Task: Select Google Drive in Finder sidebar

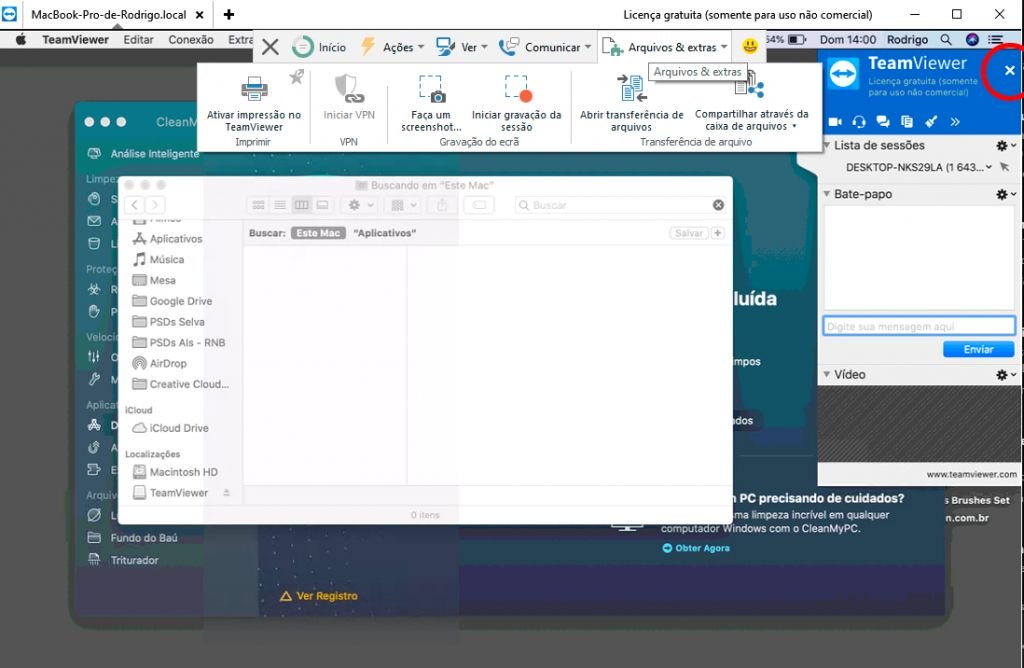Action: click(x=172, y=301)
